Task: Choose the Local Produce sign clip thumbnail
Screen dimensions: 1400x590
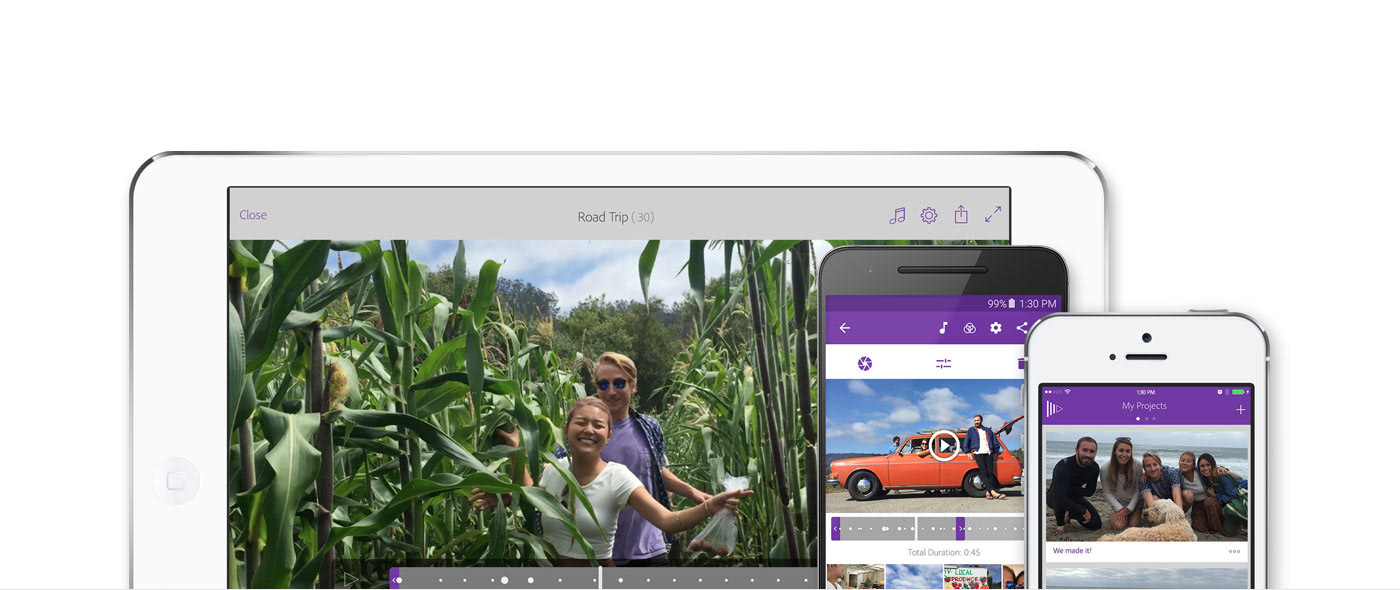Action: pyautogui.click(x=972, y=577)
